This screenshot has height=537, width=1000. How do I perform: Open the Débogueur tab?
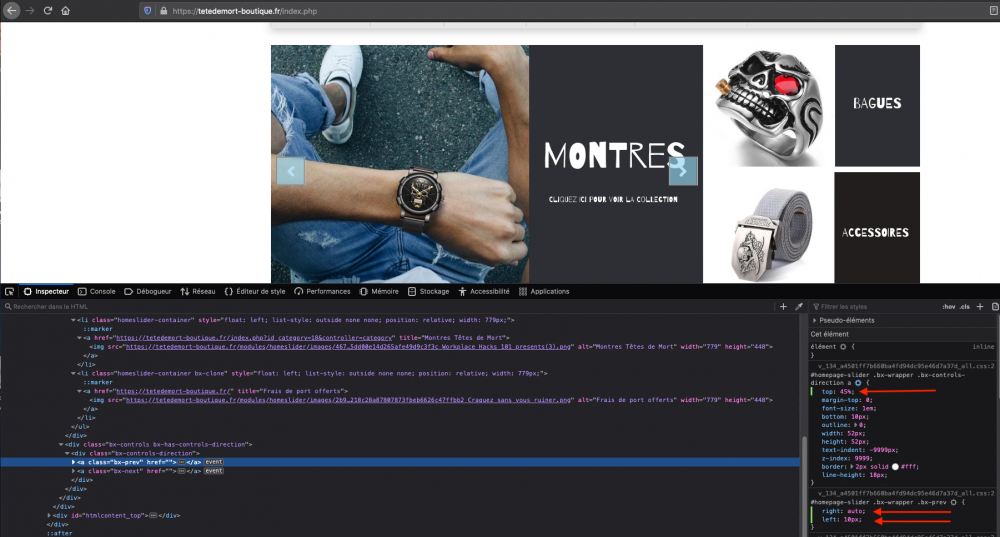[147, 291]
